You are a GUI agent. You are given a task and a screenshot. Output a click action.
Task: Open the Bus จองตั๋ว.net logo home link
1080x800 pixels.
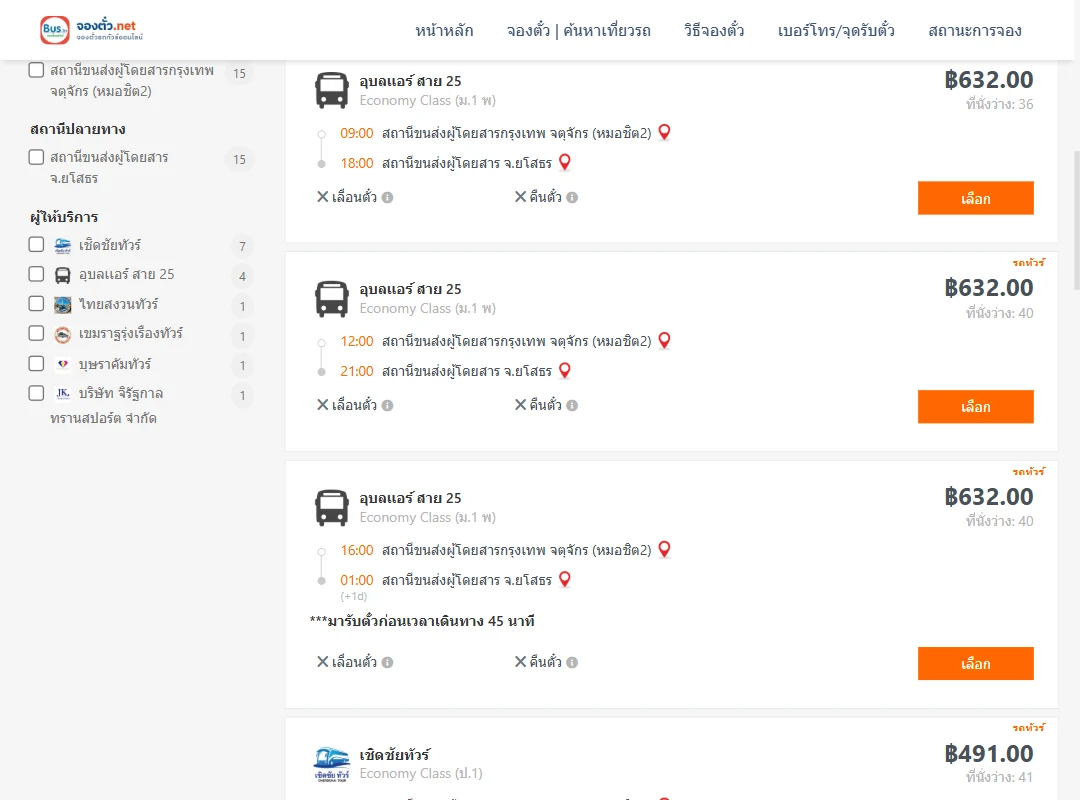pos(92,30)
